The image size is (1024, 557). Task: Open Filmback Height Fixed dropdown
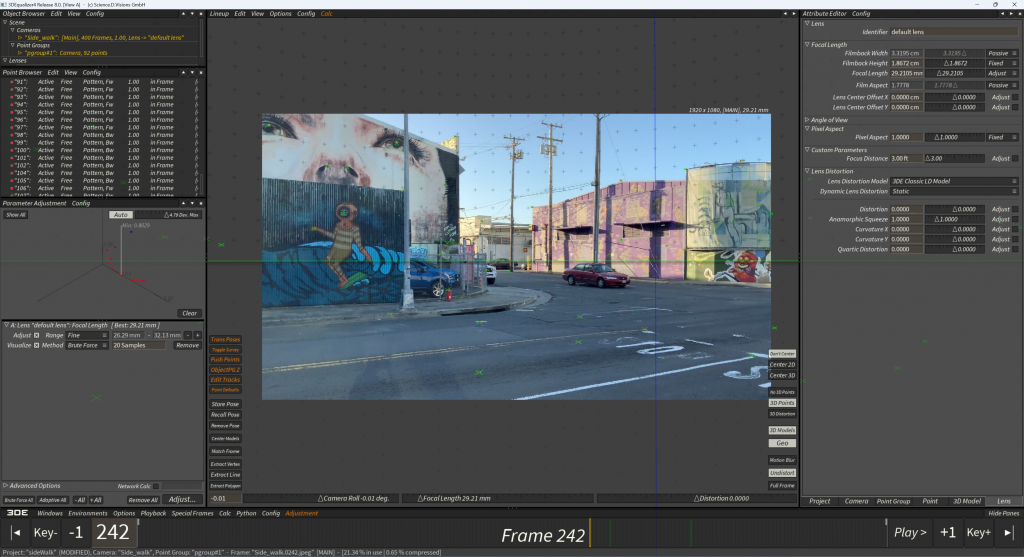[1002, 63]
